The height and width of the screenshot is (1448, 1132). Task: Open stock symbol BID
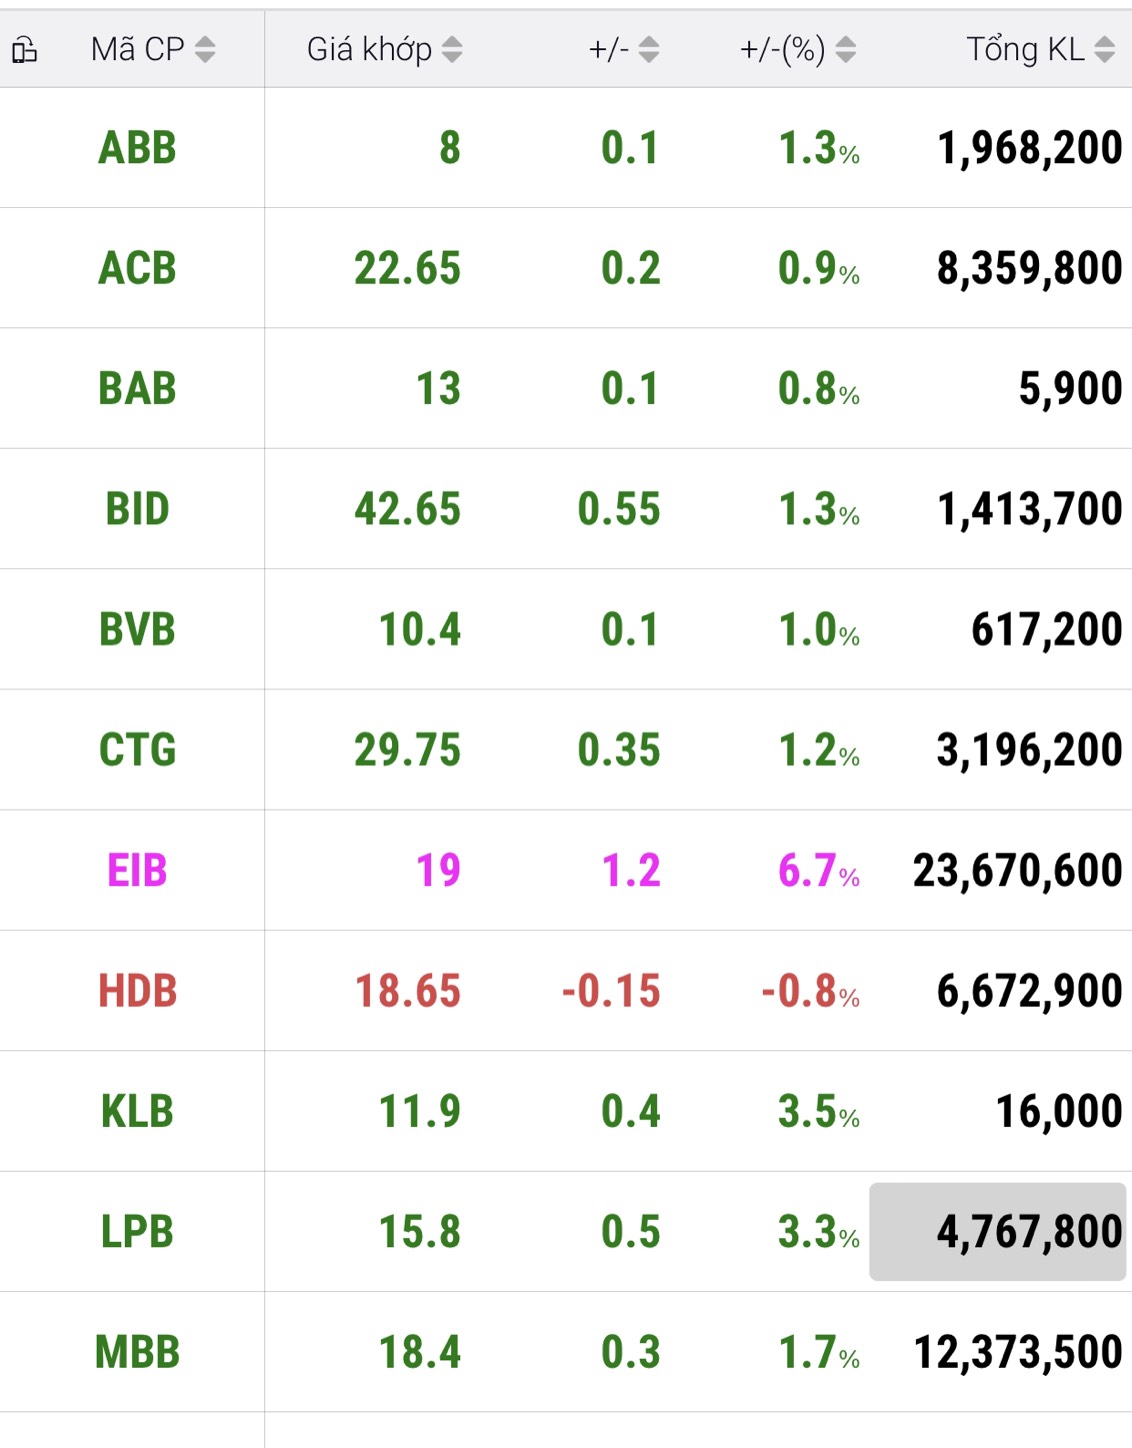pos(137,509)
